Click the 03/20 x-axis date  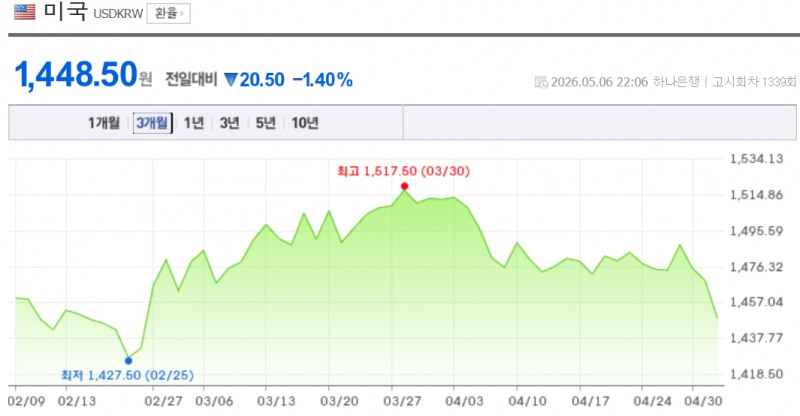click(x=339, y=402)
